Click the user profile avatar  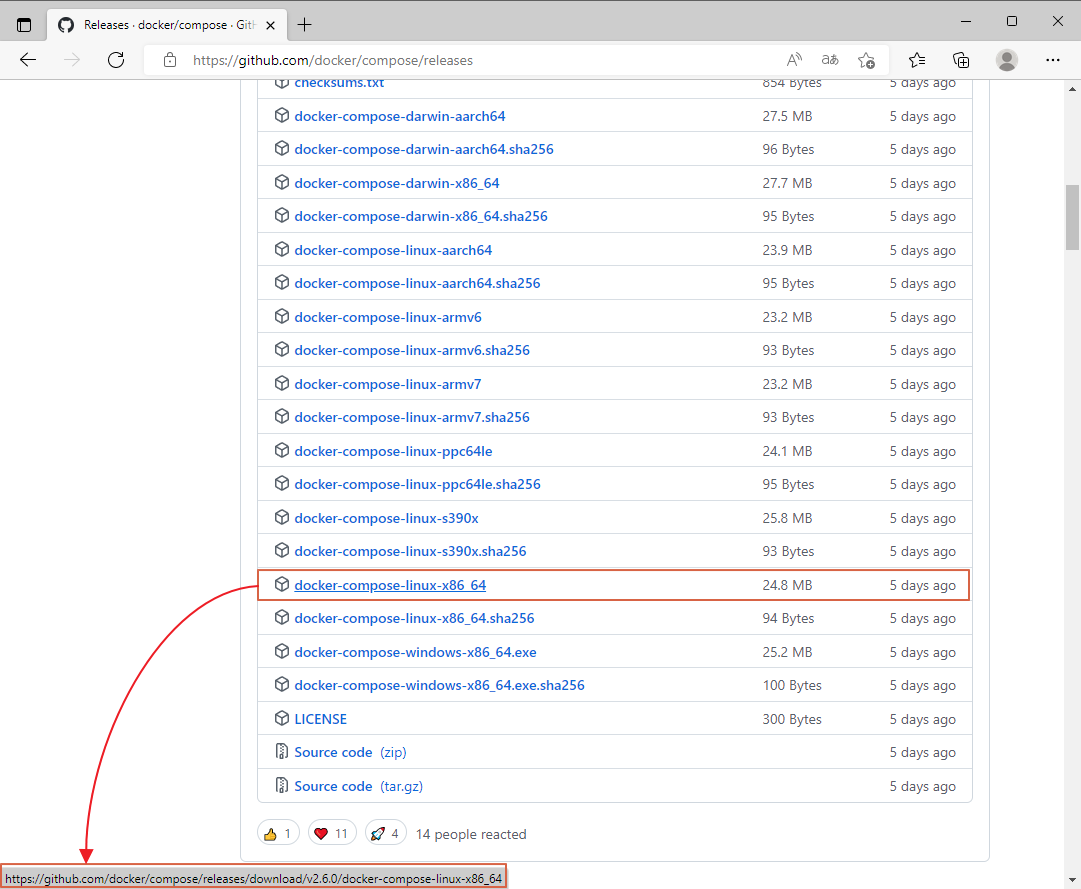click(1007, 60)
